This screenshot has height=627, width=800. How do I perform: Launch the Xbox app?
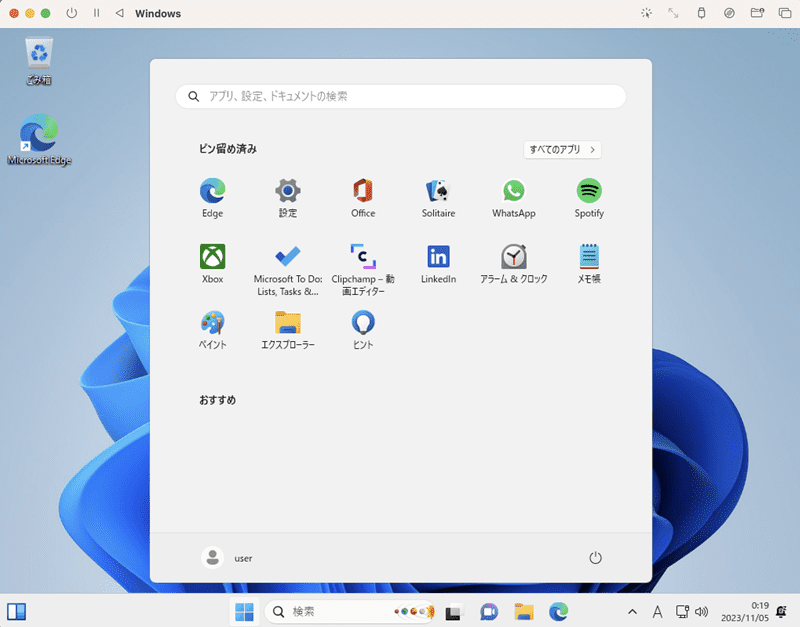point(212,264)
